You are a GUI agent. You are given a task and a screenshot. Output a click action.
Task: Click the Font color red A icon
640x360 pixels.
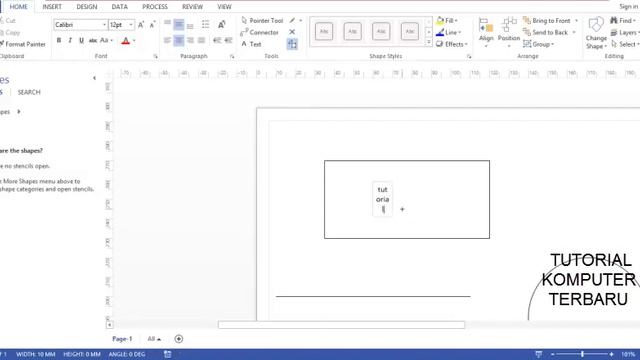[x=126, y=40]
